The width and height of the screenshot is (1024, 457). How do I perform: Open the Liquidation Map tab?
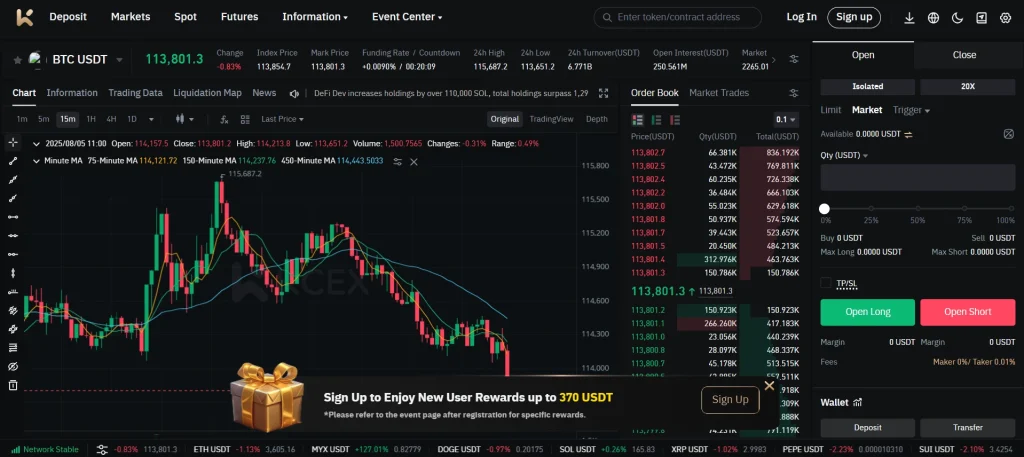[207, 93]
